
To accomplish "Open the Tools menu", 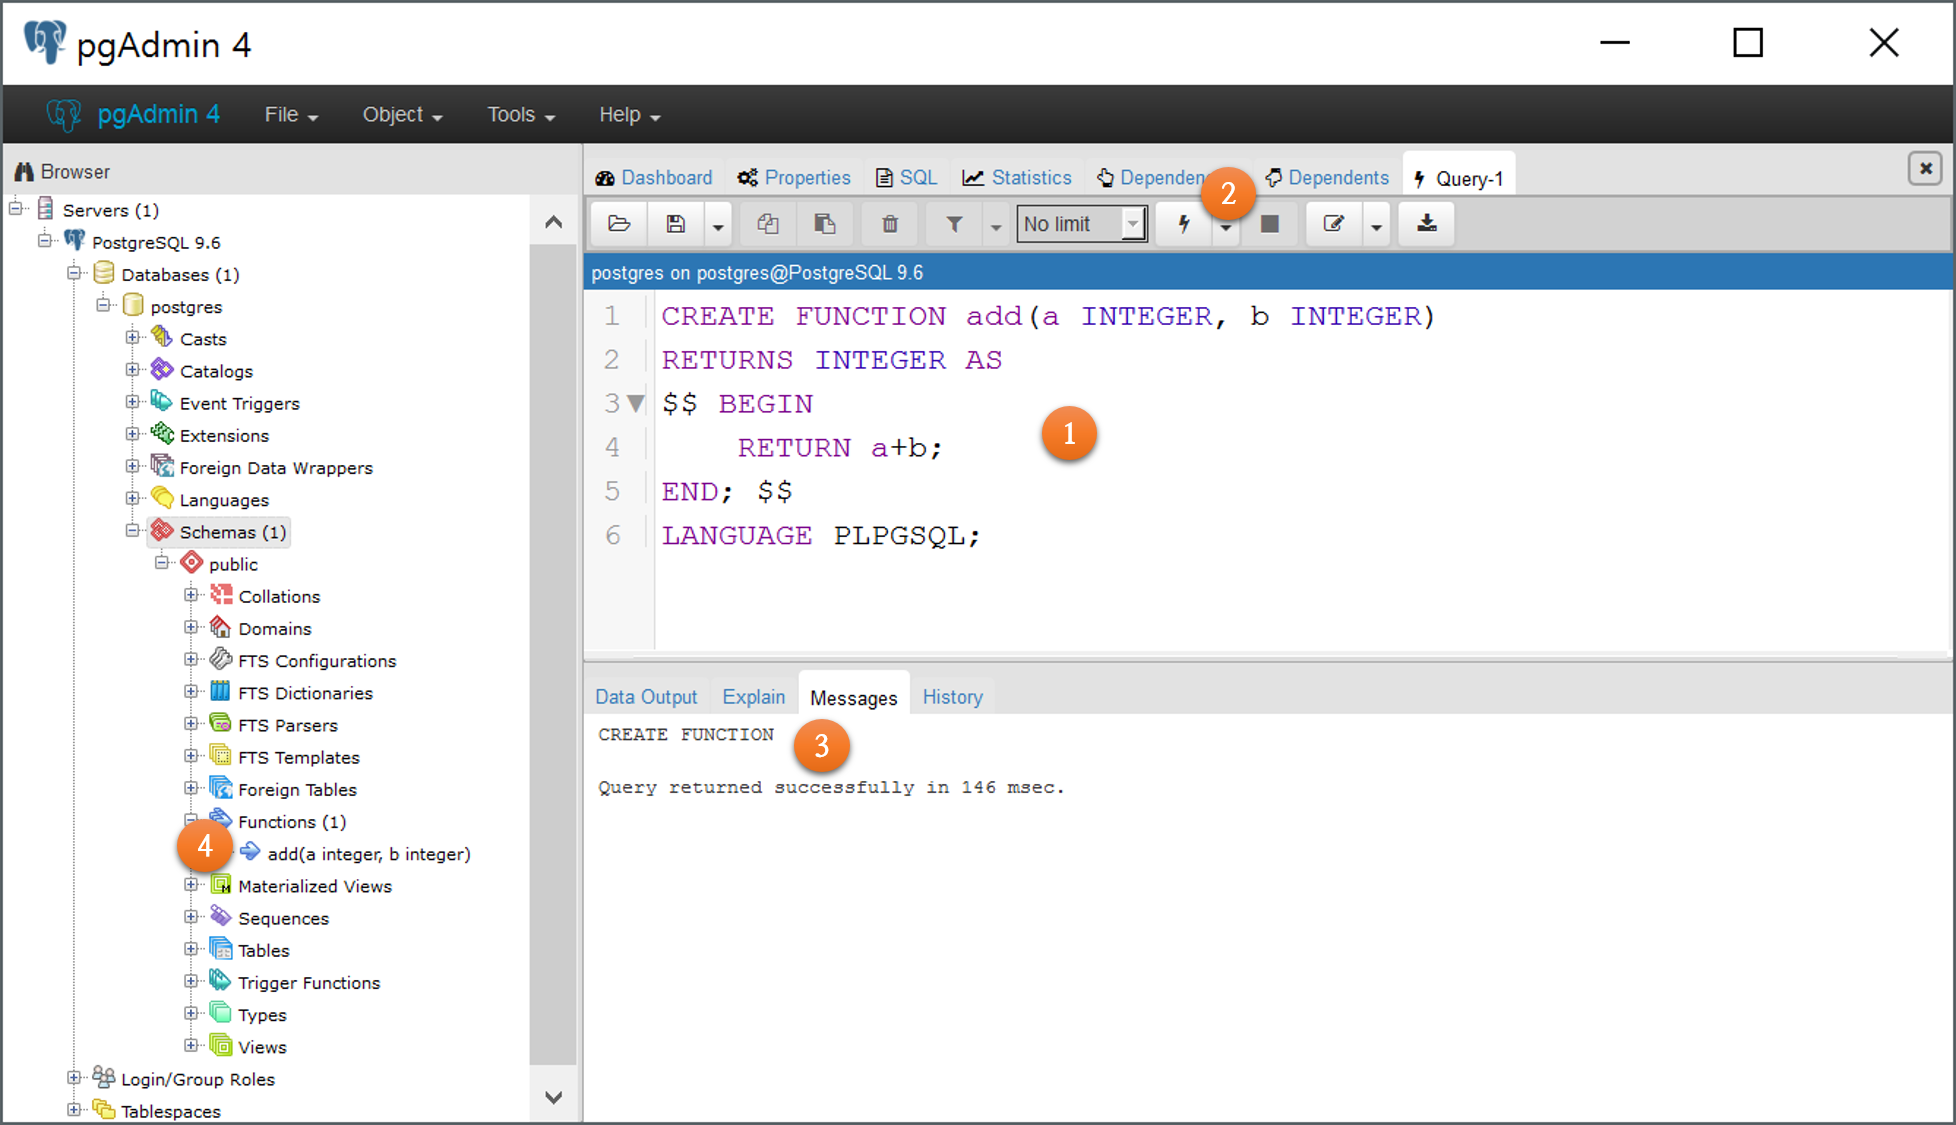I will coord(521,115).
